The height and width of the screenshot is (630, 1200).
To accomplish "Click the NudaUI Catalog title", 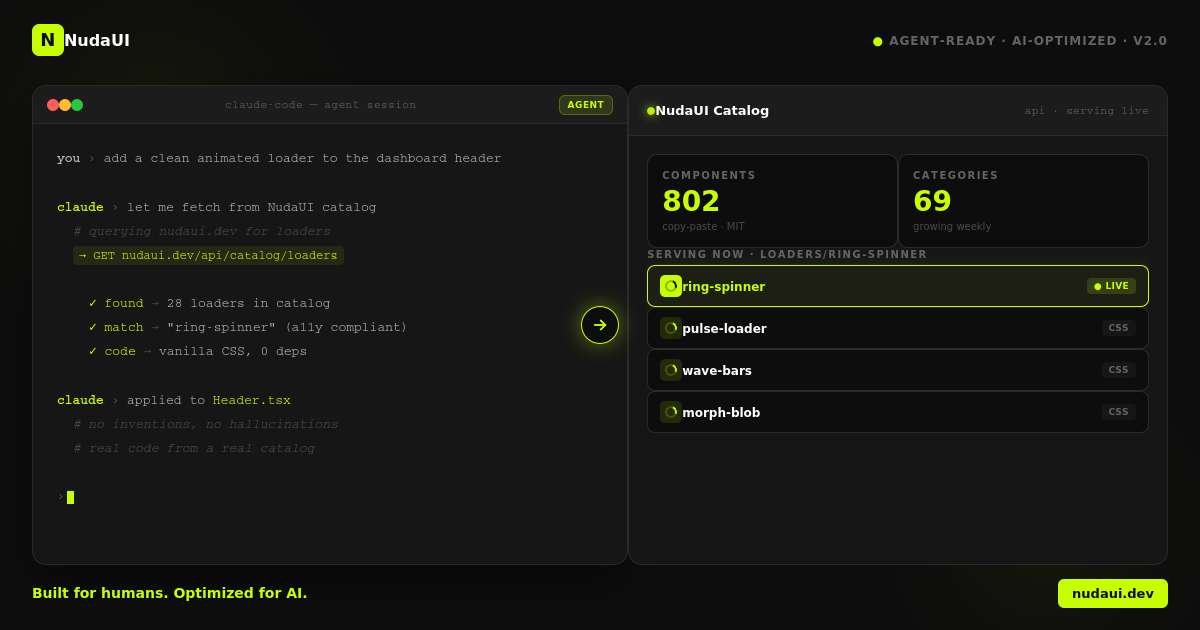I will pyautogui.click(x=712, y=111).
